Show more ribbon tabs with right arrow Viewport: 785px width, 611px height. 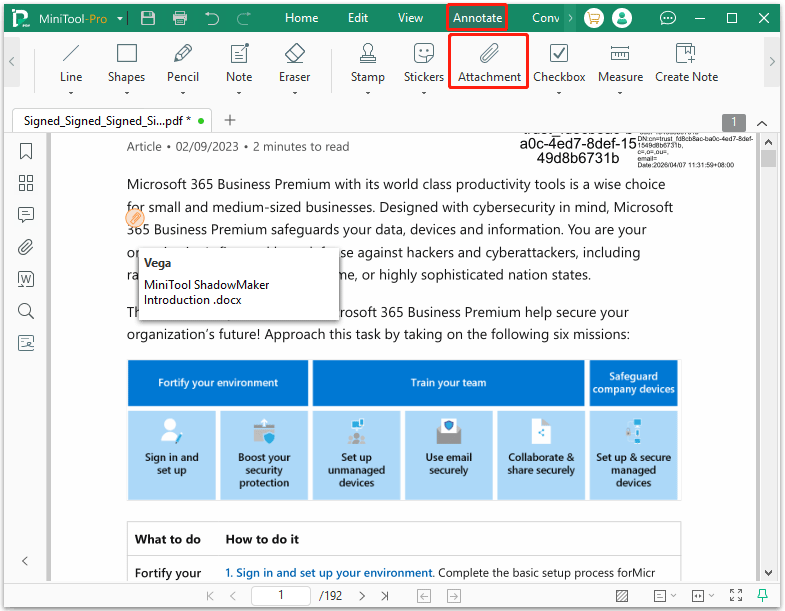[570, 19]
